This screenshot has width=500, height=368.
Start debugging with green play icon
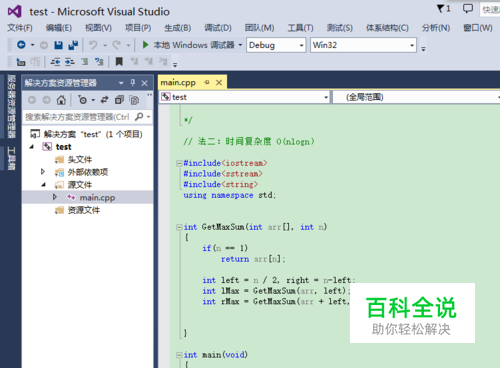(145, 45)
